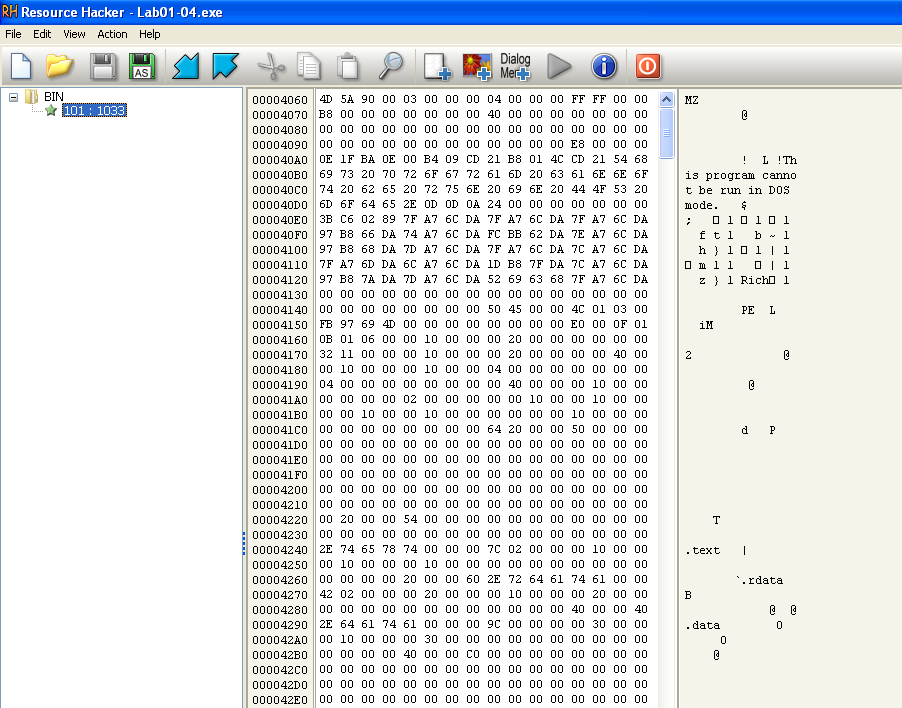Click the Find magnifier icon

390,66
